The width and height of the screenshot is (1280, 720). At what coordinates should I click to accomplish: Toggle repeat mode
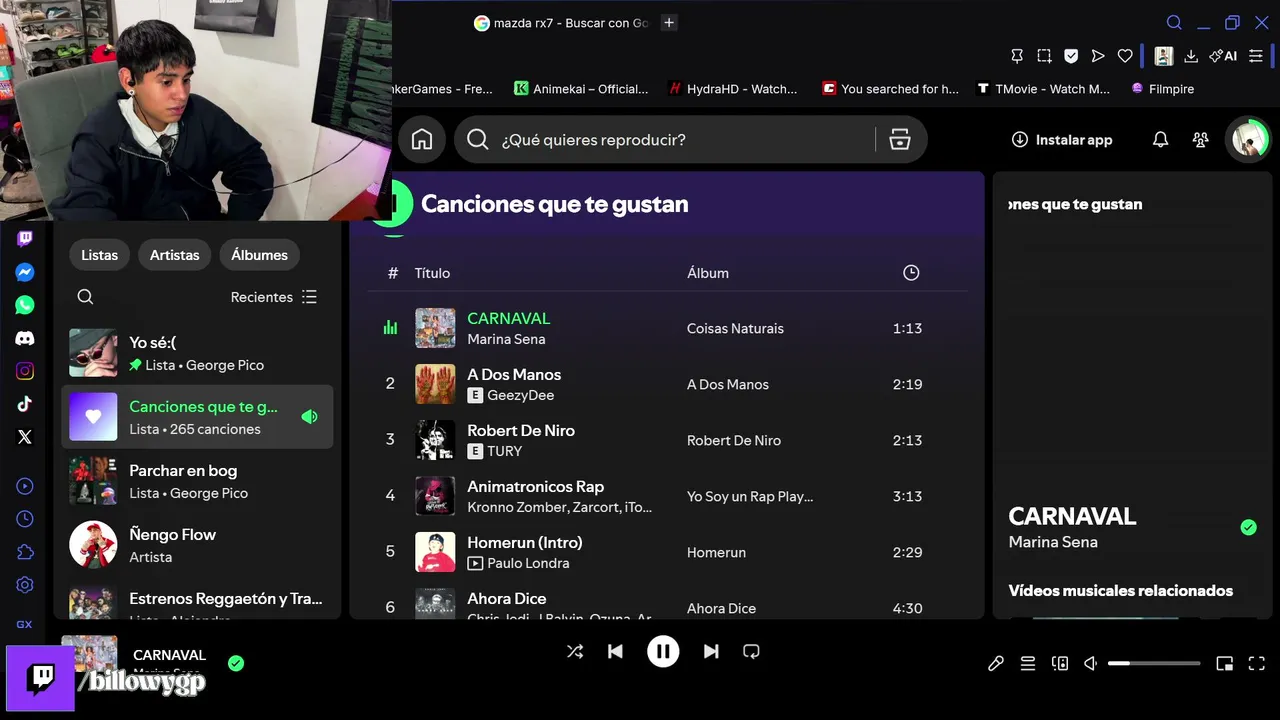751,652
